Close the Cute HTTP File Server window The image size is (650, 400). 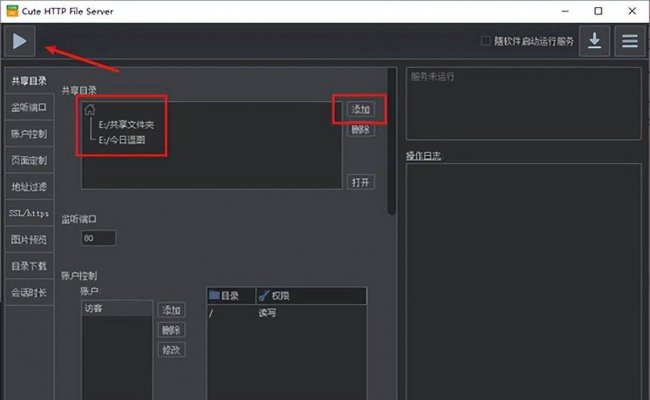pyautogui.click(x=632, y=11)
